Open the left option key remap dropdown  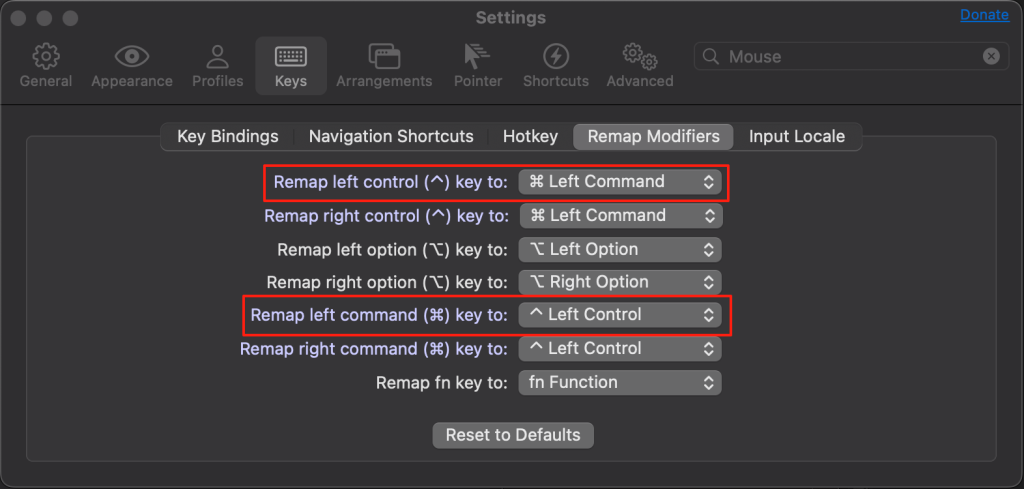[x=620, y=249]
